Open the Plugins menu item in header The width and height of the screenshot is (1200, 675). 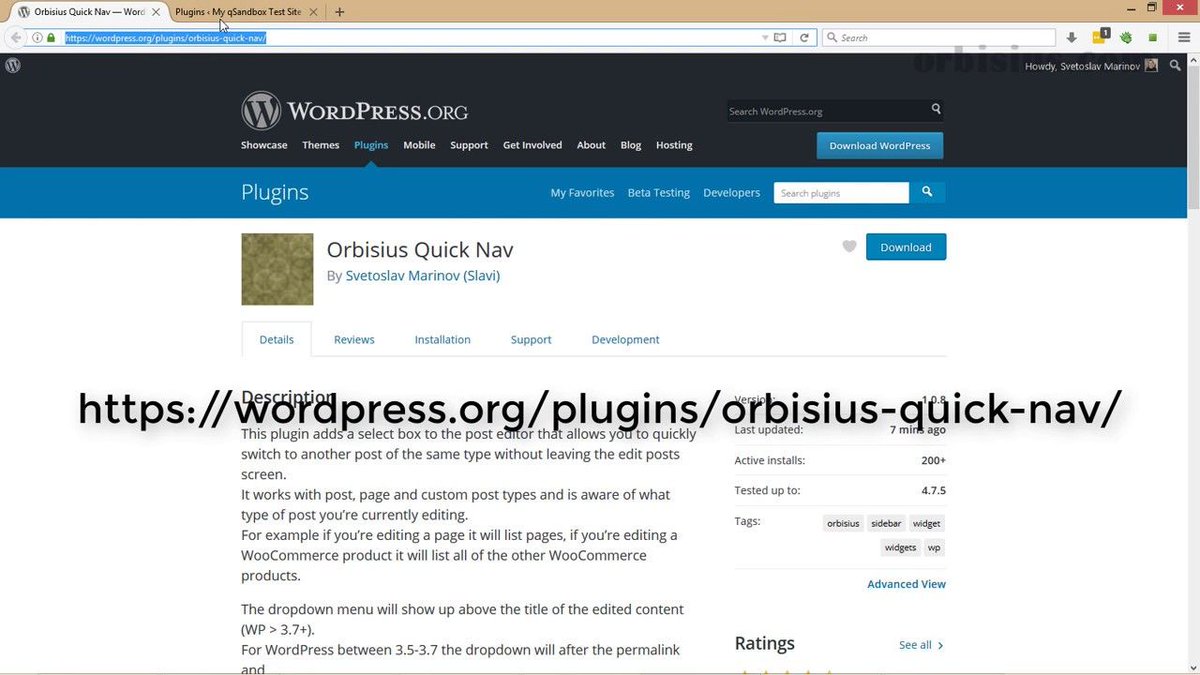[x=371, y=145]
